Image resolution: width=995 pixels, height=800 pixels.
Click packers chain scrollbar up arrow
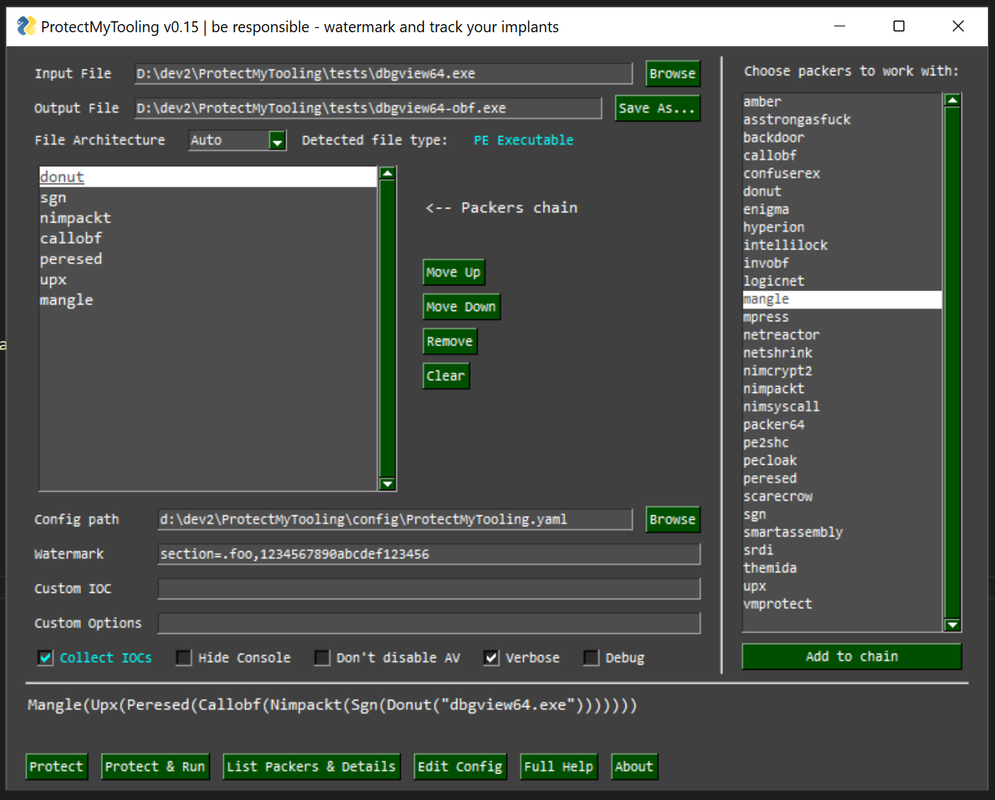(387, 173)
